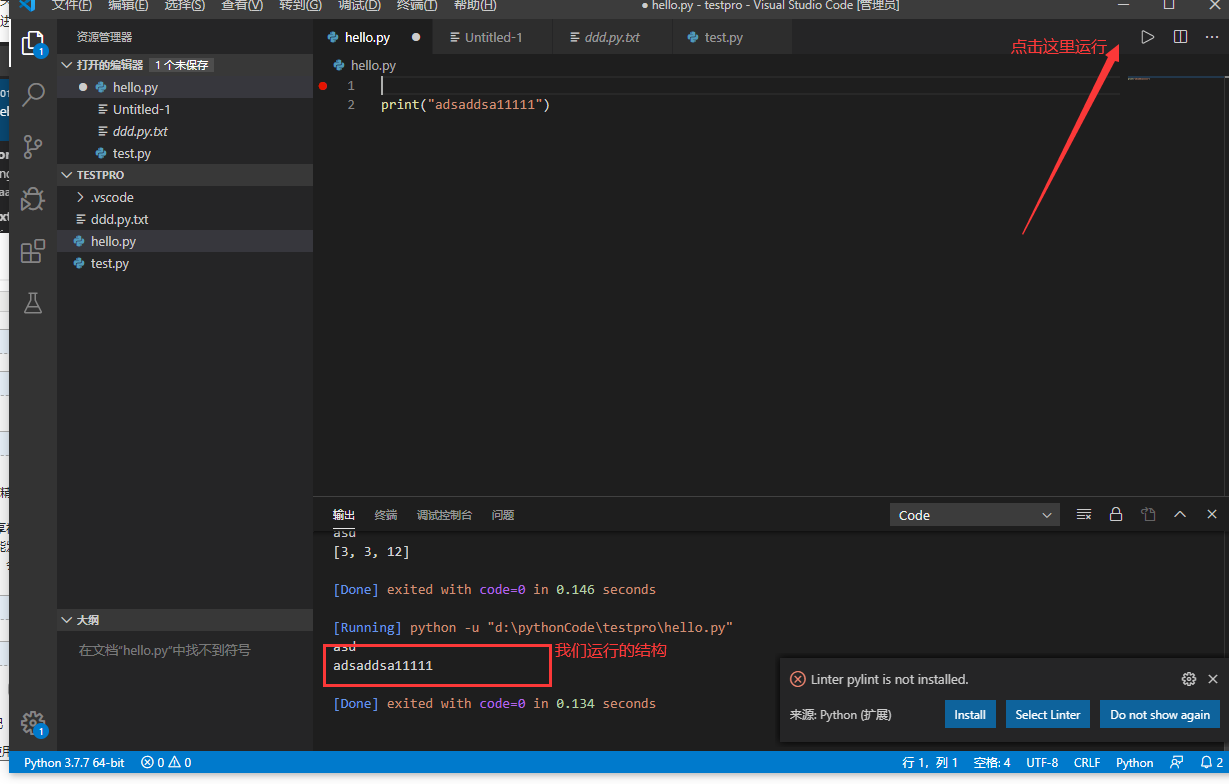Select hello.py under open editors

pyautogui.click(x=185, y=87)
